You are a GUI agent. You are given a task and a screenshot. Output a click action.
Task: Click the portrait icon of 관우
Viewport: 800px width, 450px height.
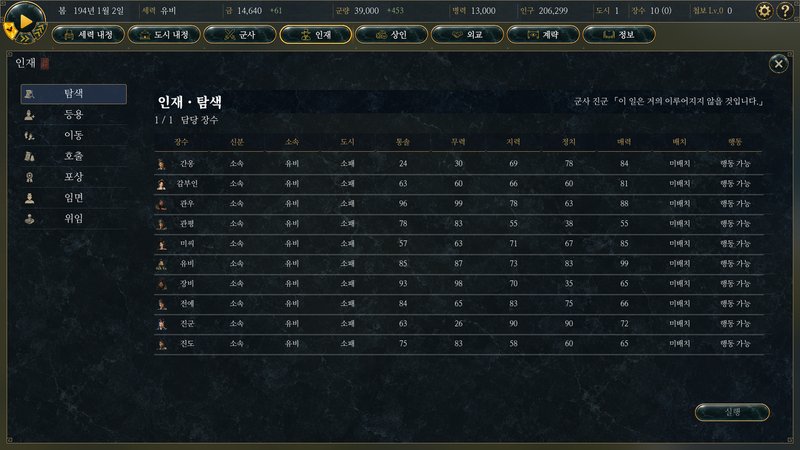161,204
